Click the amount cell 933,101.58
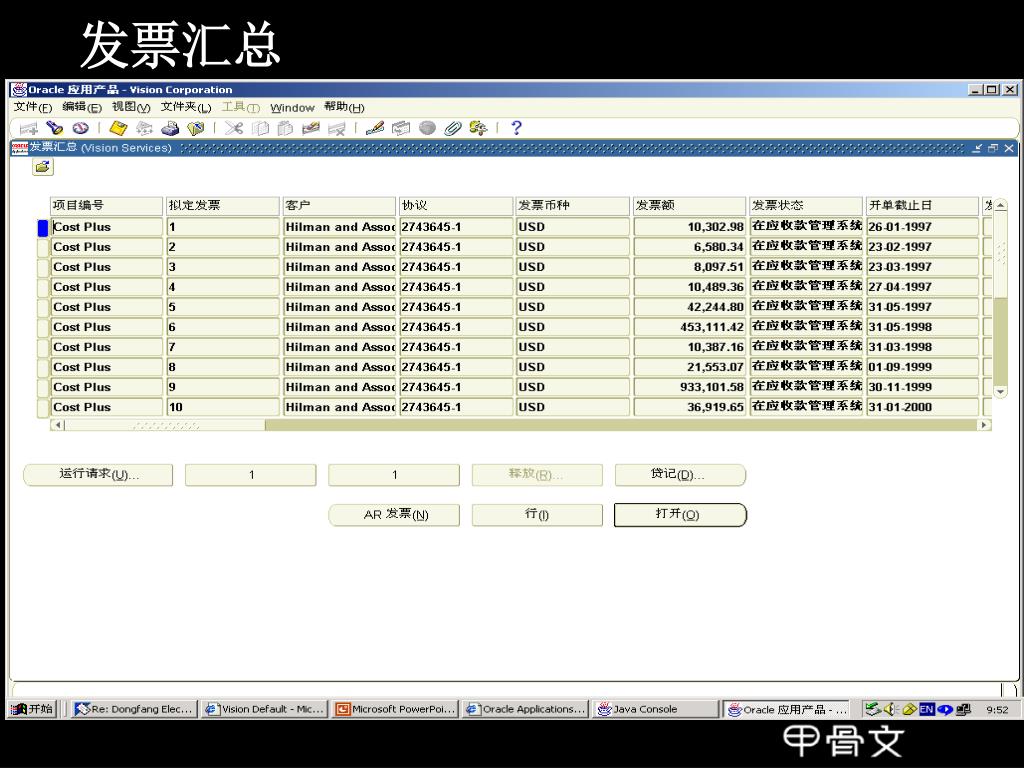 (690, 387)
